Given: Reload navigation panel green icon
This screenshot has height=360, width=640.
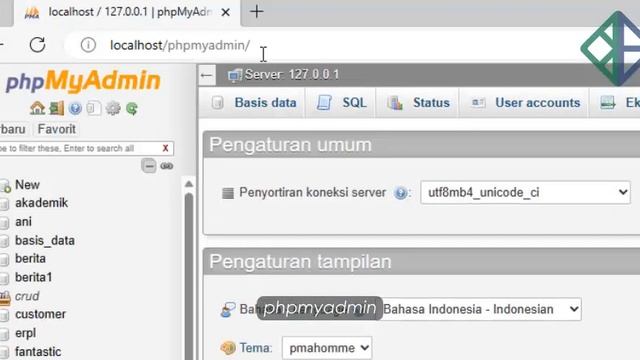Looking at the screenshot, I should pos(132,108).
